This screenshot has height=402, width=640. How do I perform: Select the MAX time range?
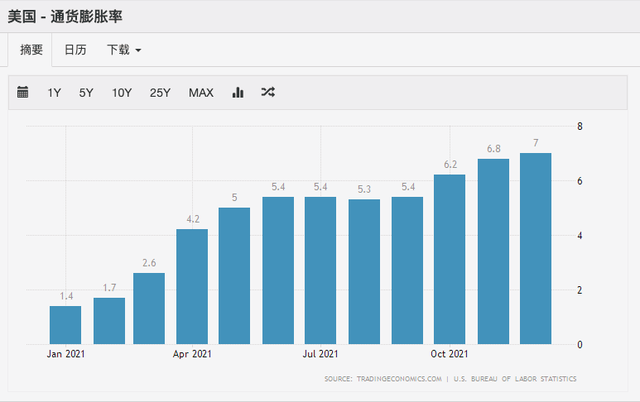(201, 93)
